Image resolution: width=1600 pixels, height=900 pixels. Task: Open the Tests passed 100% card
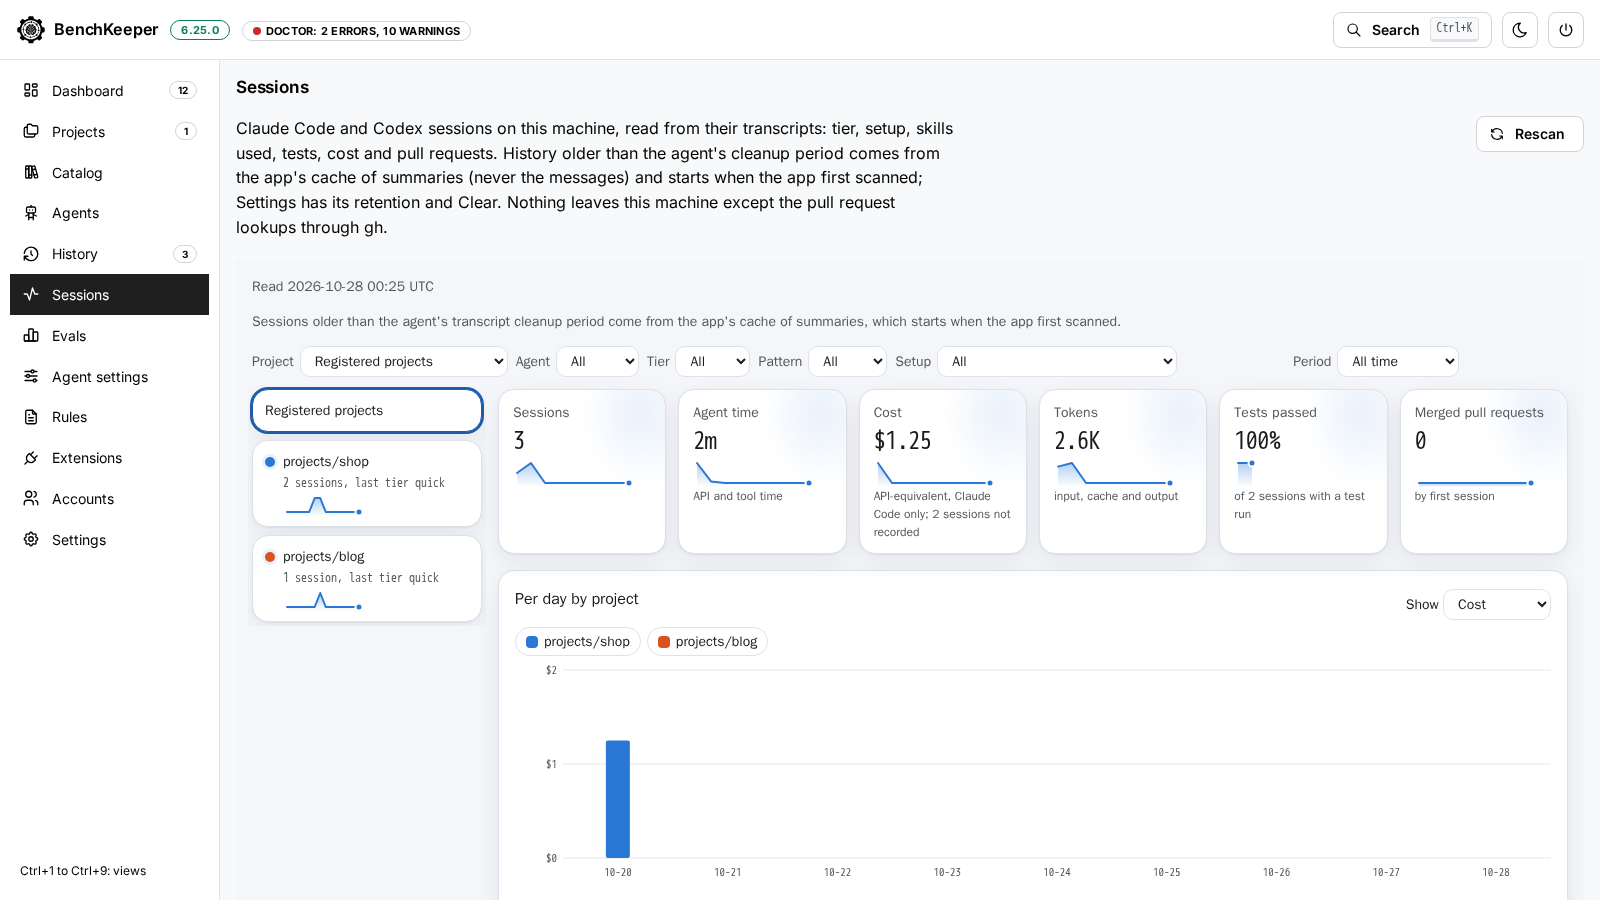[x=1303, y=471]
